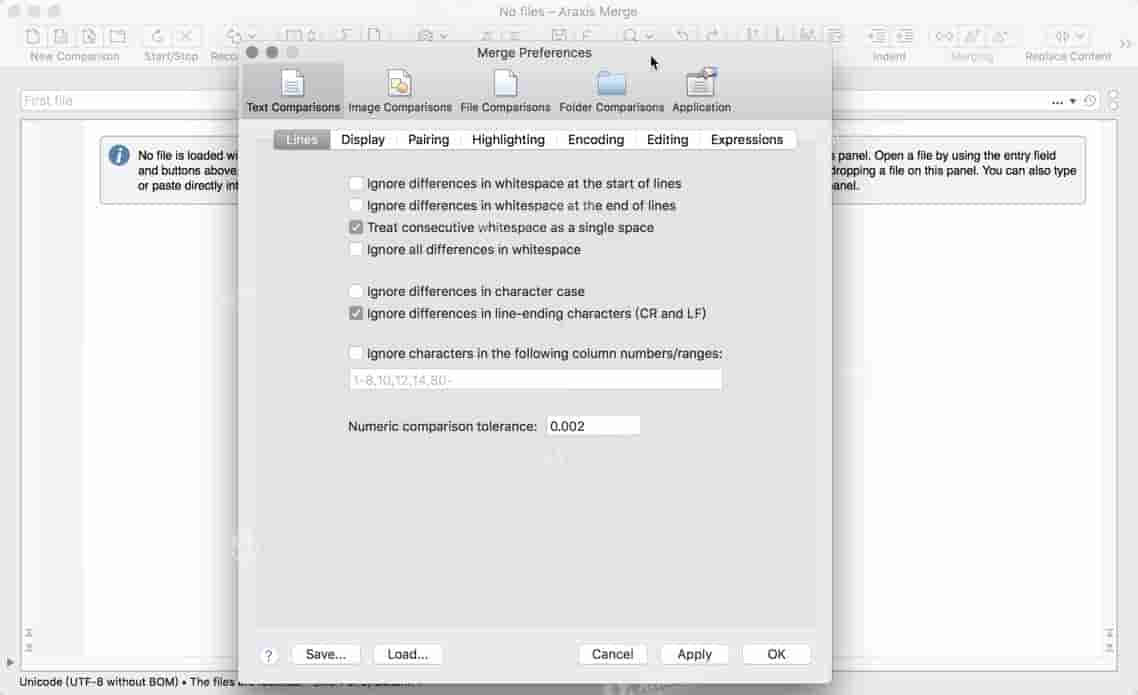The width and height of the screenshot is (1138, 695).
Task: Enable Ignore differences in character case
Action: pyautogui.click(x=356, y=291)
